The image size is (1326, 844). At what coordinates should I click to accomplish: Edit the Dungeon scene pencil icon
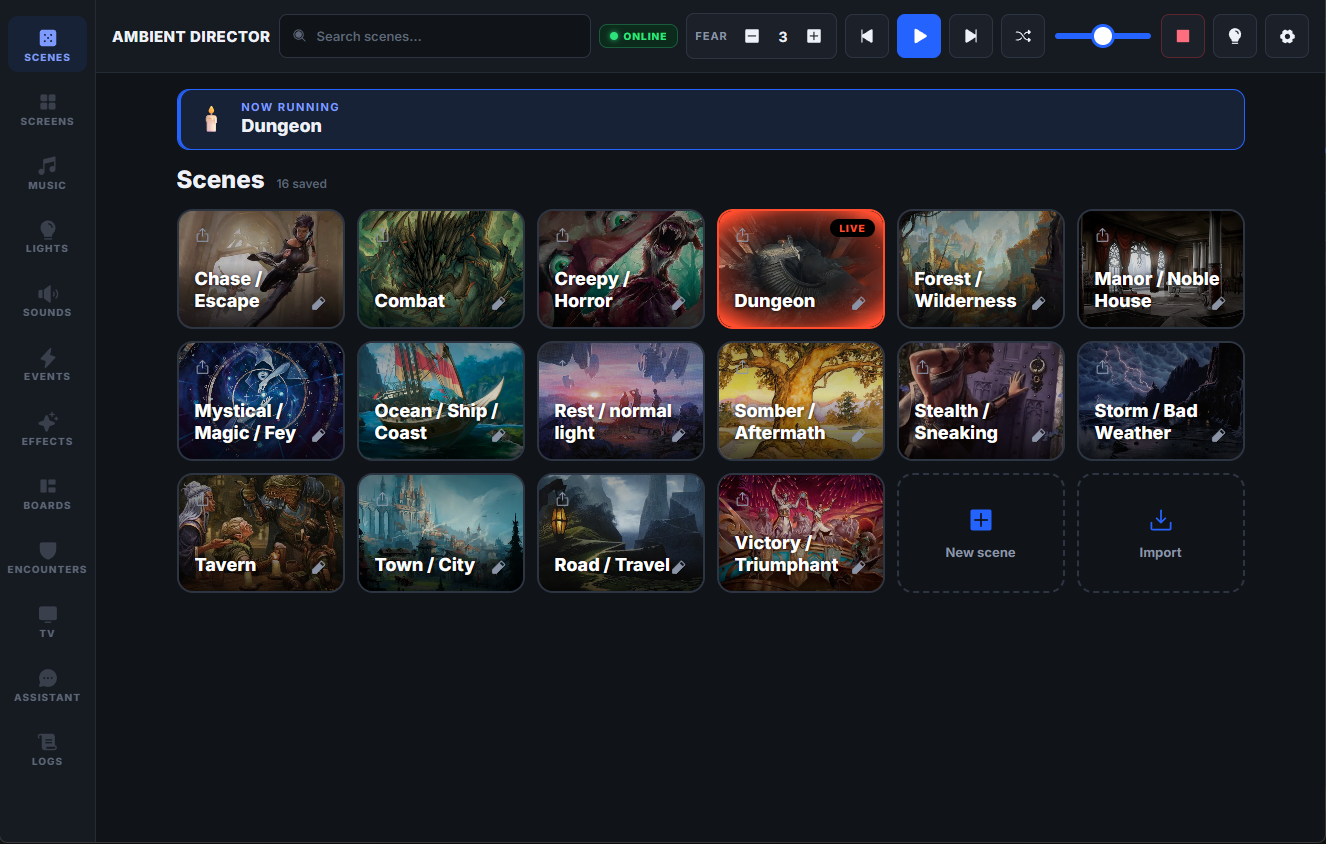click(x=858, y=303)
